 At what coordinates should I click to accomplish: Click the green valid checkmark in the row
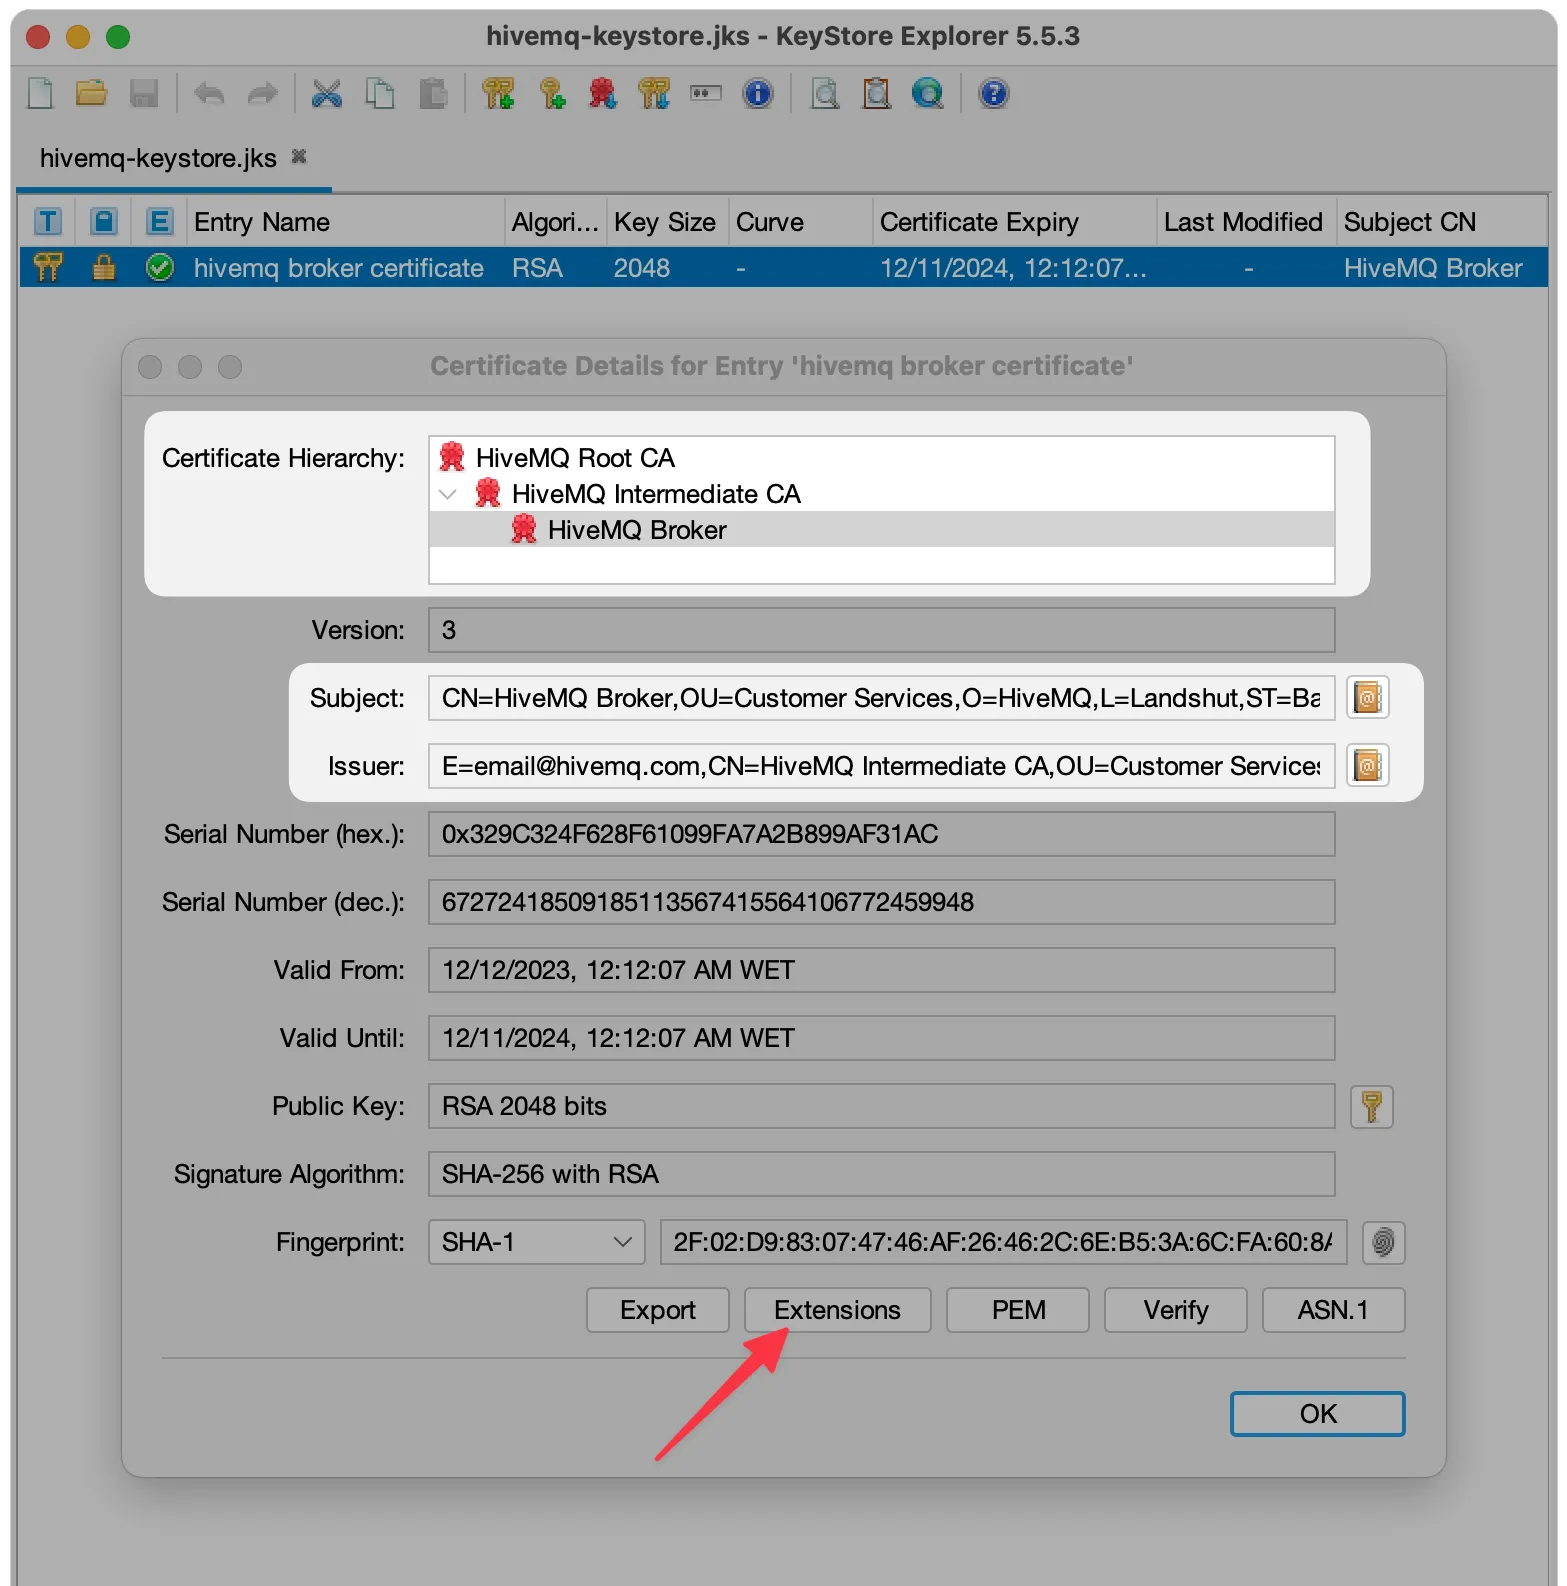160,268
